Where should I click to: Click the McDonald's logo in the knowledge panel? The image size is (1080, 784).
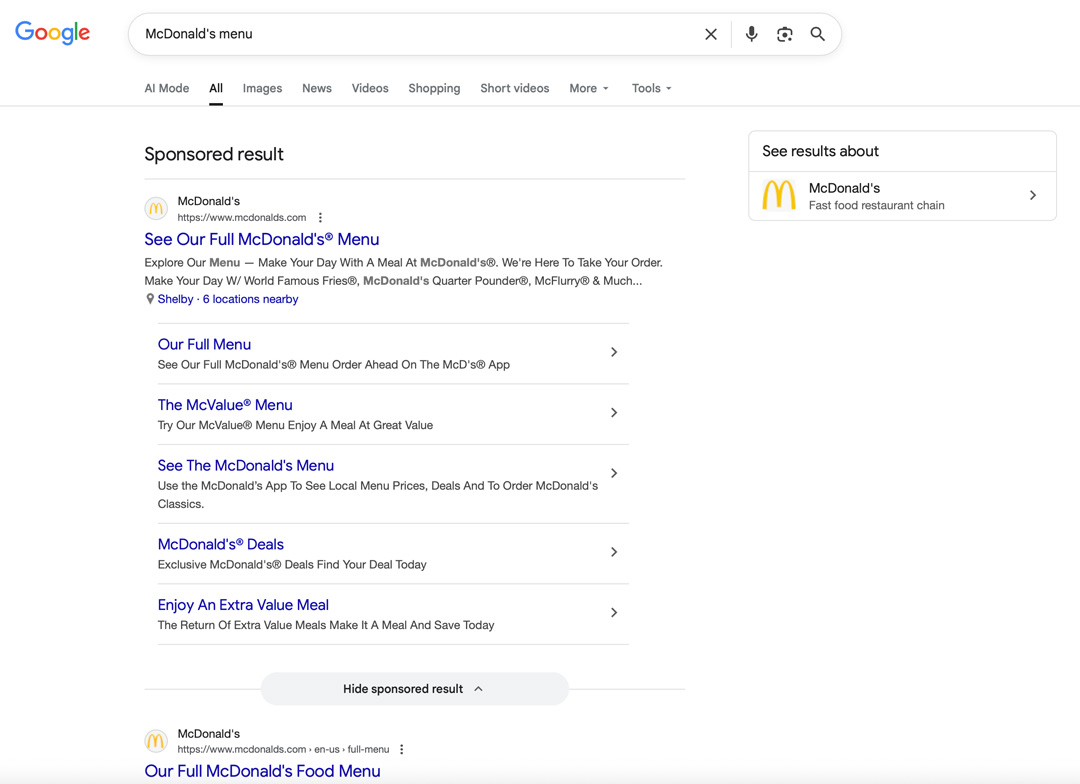(778, 196)
